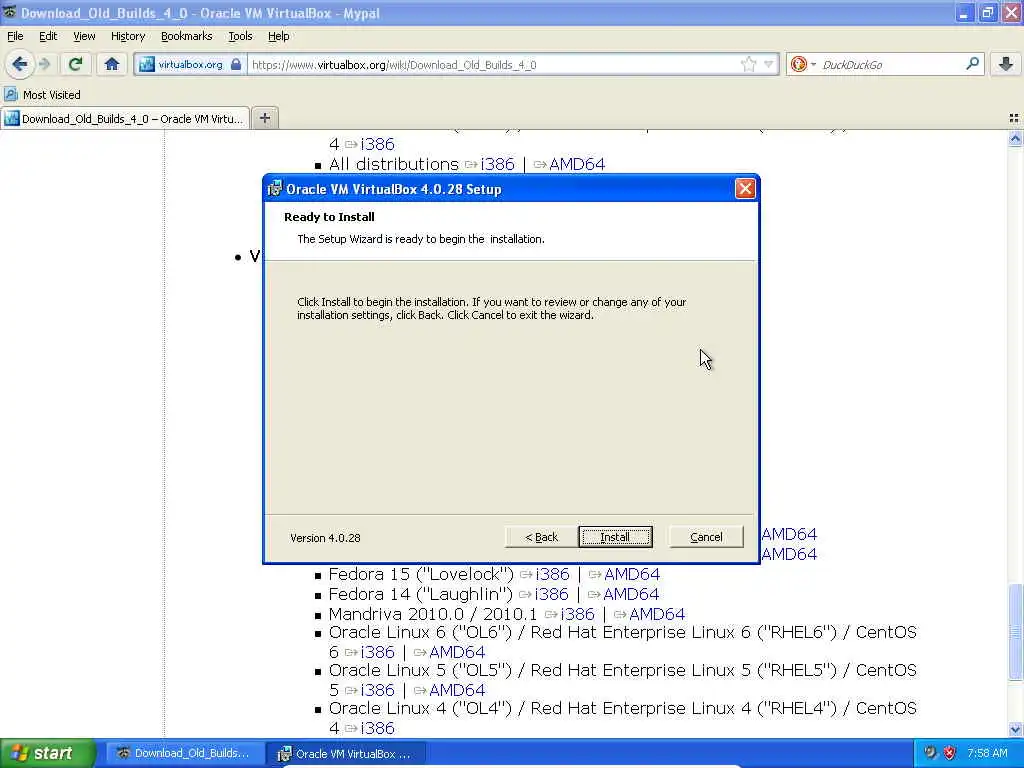Click the DuckDuckGo search field

(889, 65)
